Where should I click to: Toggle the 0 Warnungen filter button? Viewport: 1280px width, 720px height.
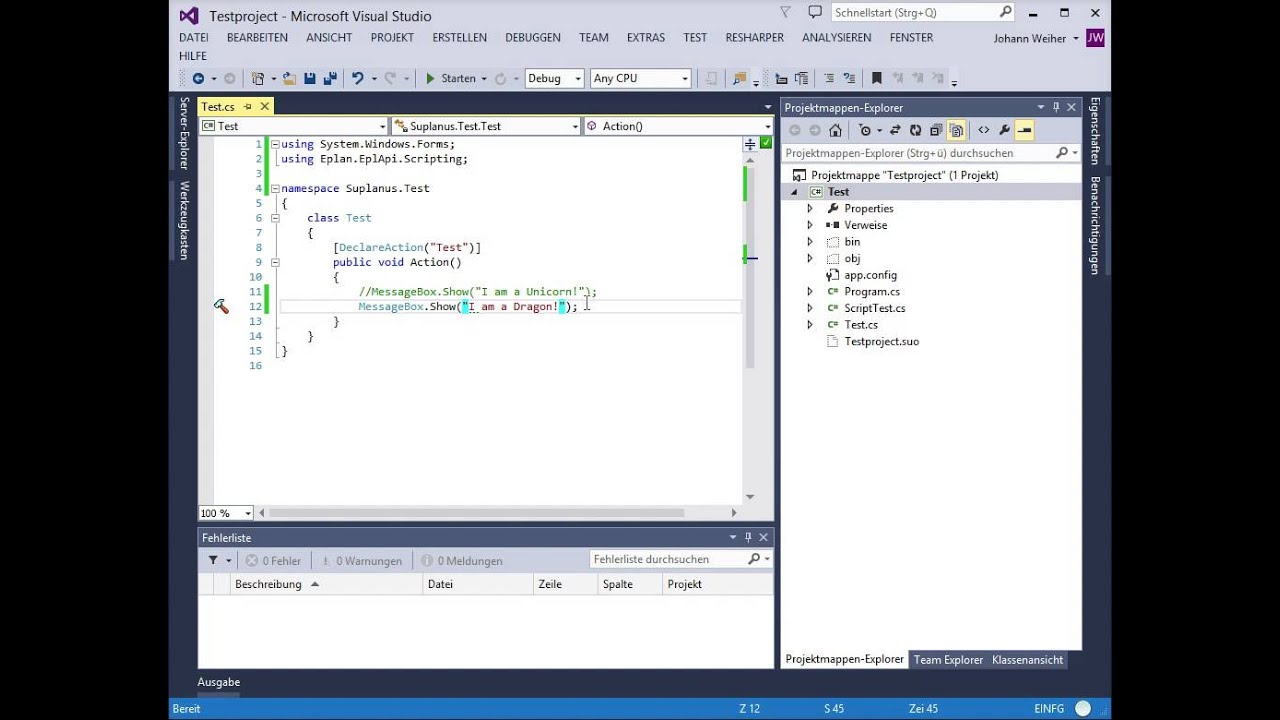click(x=361, y=561)
